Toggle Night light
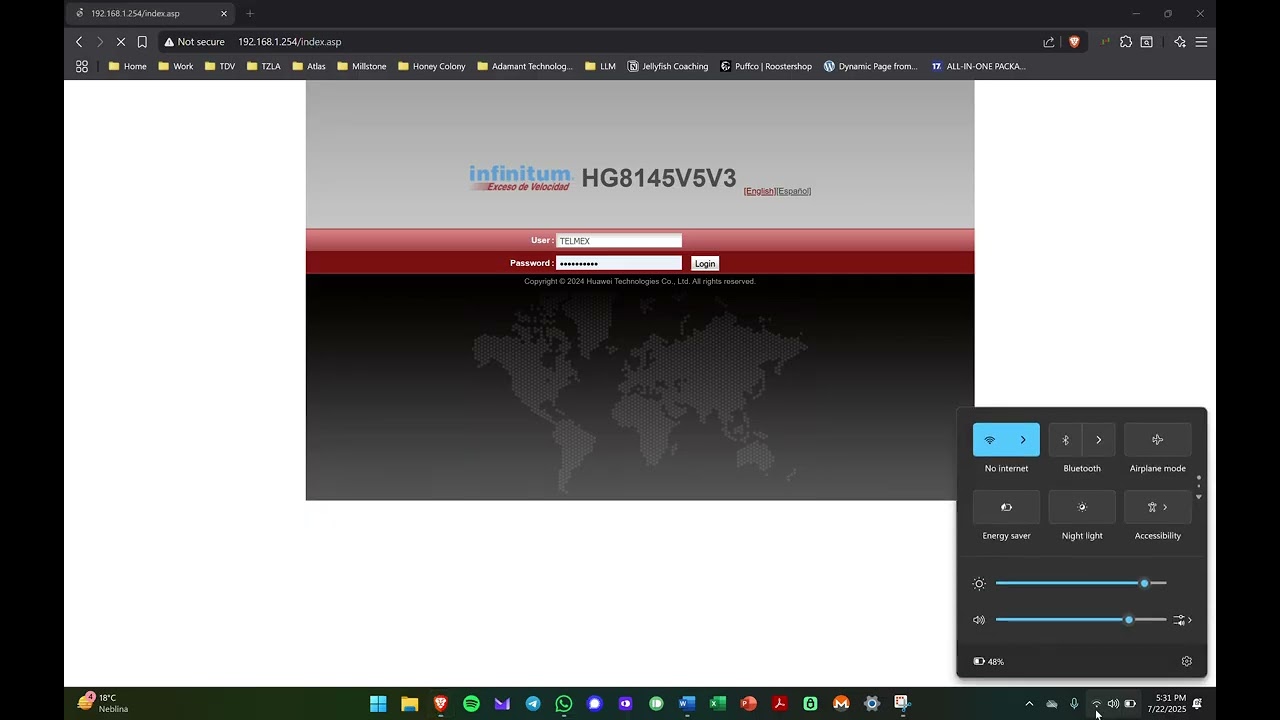Image resolution: width=1280 pixels, height=720 pixels. 1082,507
